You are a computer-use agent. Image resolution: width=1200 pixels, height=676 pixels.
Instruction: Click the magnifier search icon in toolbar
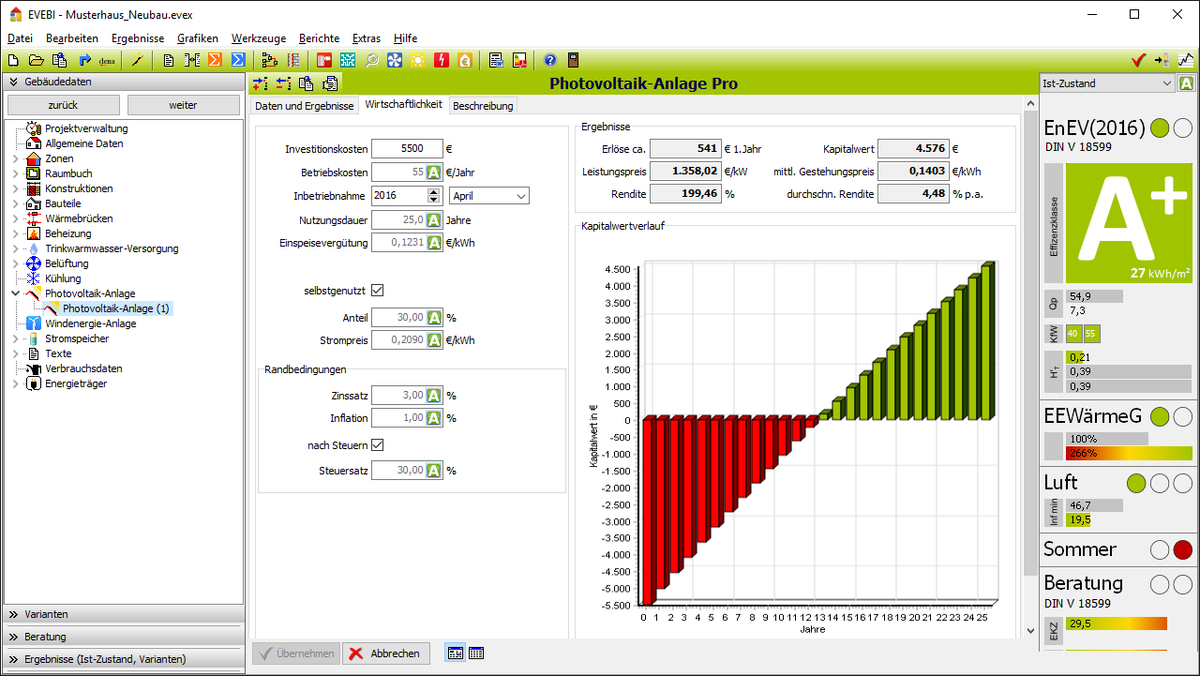tap(372, 60)
